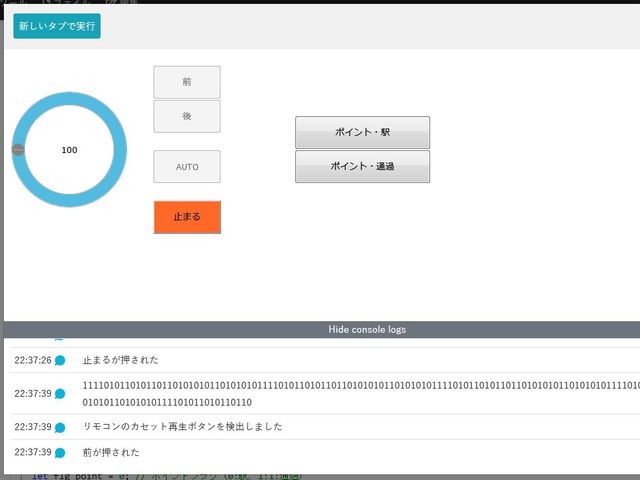Click the bubble icon by リモコンのカセット log

point(60,427)
